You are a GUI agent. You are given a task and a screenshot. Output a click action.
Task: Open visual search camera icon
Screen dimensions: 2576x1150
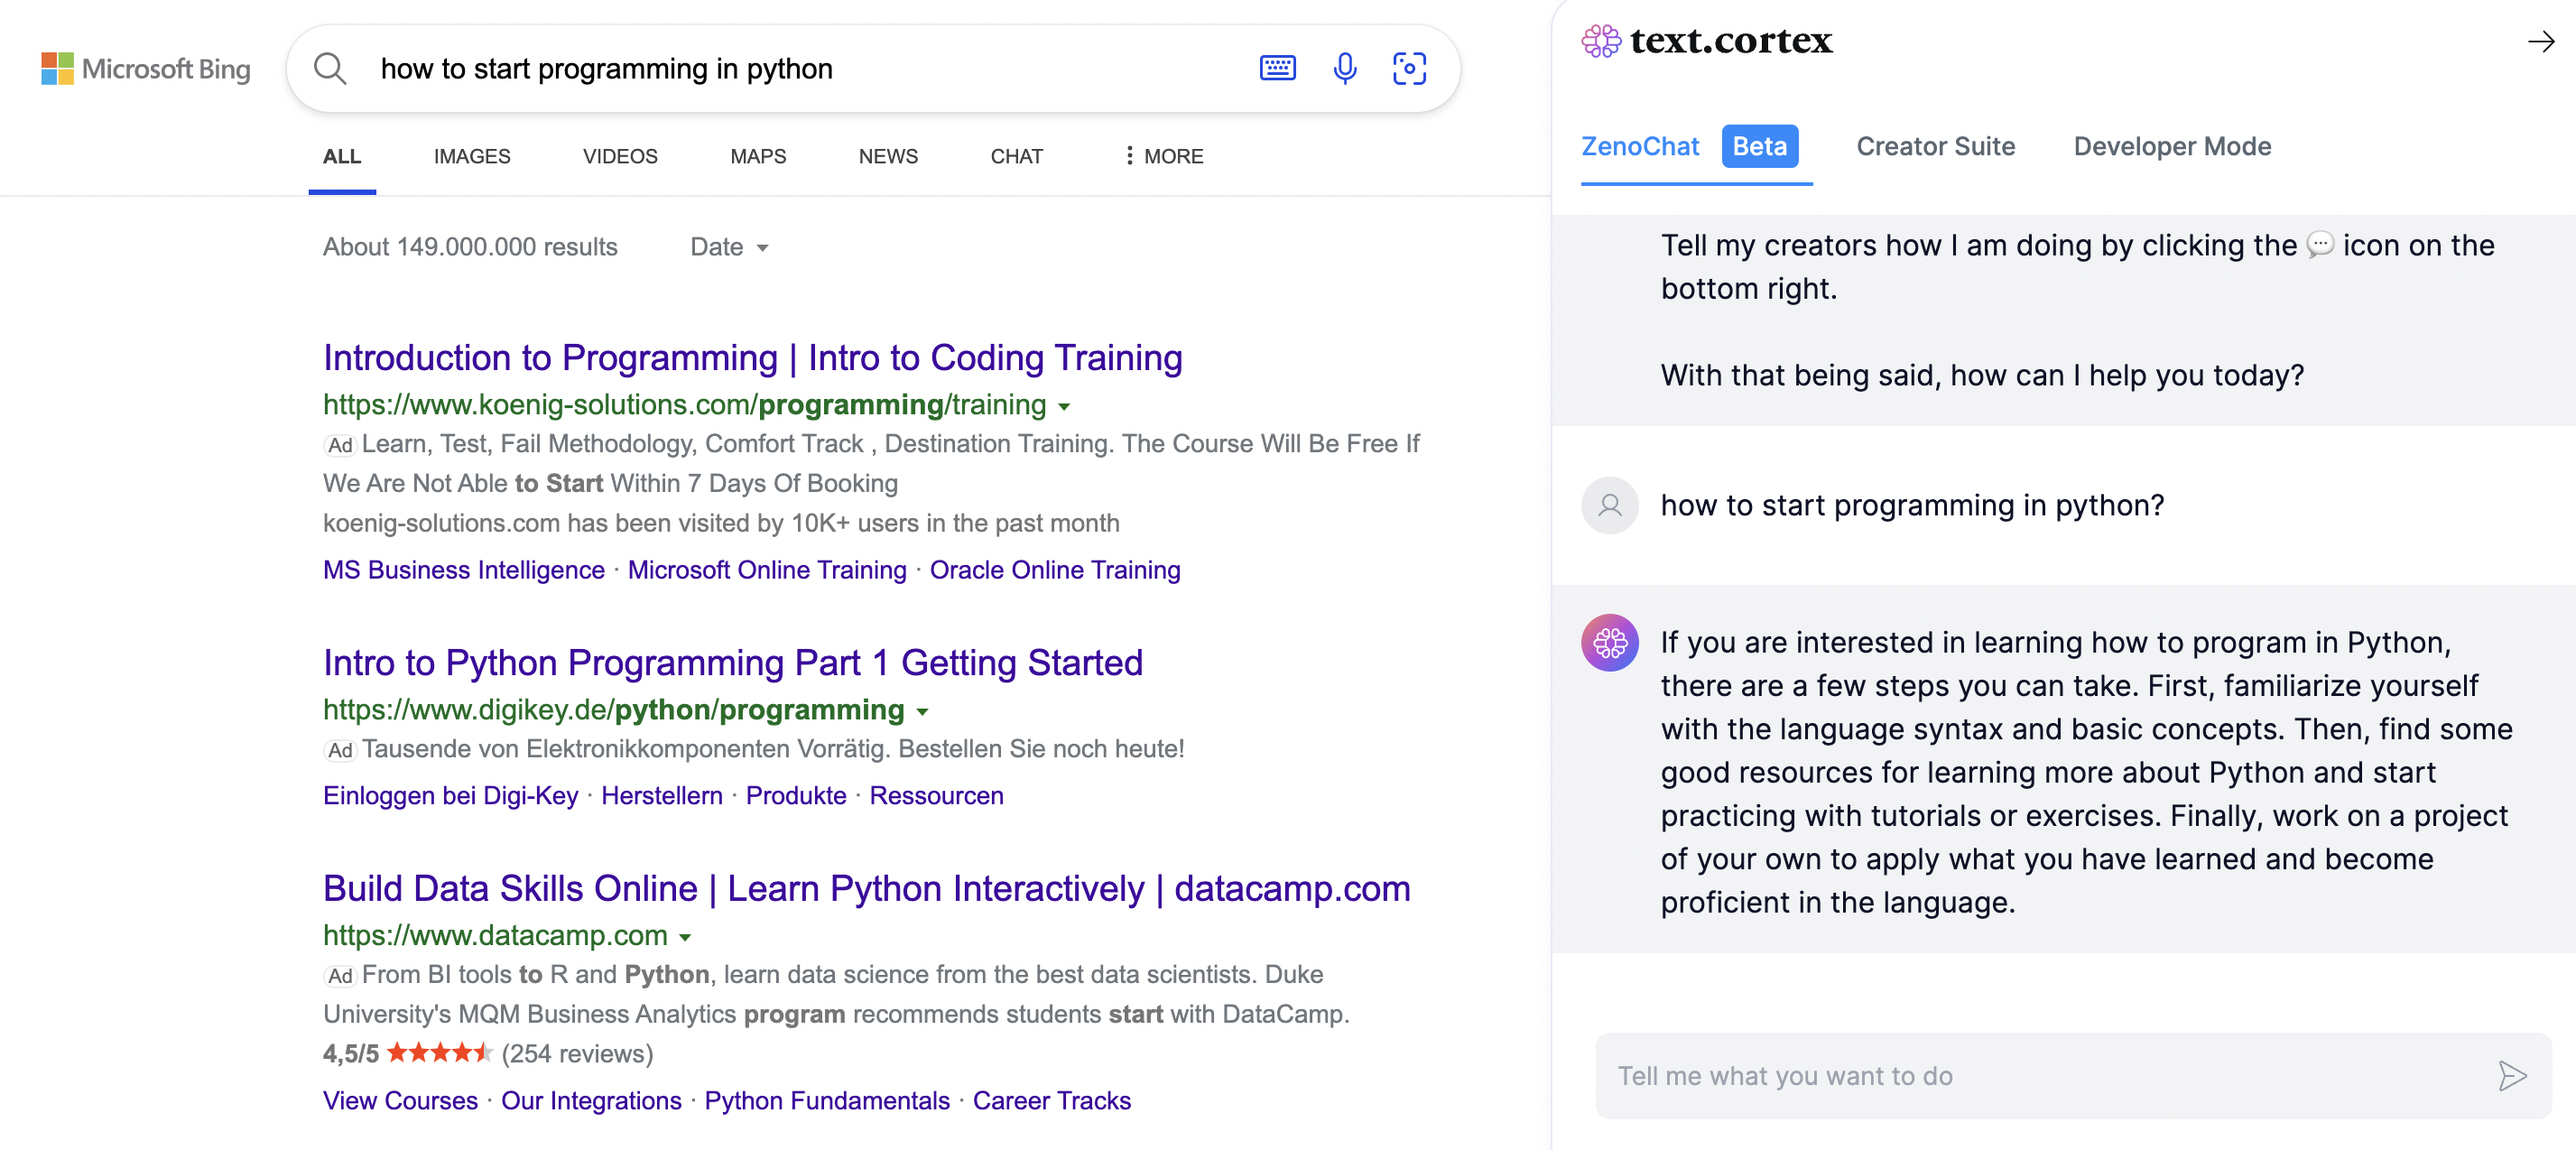1409,68
